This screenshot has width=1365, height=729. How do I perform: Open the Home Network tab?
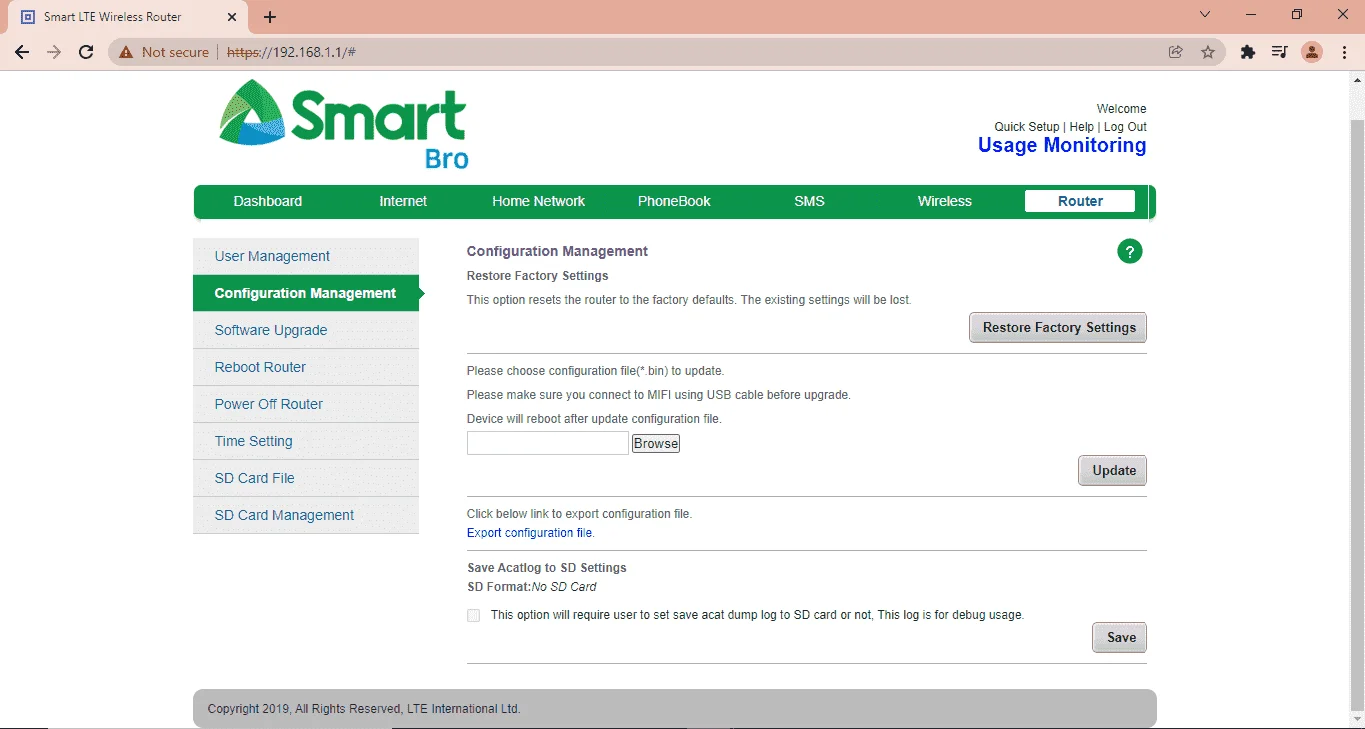[x=539, y=201]
